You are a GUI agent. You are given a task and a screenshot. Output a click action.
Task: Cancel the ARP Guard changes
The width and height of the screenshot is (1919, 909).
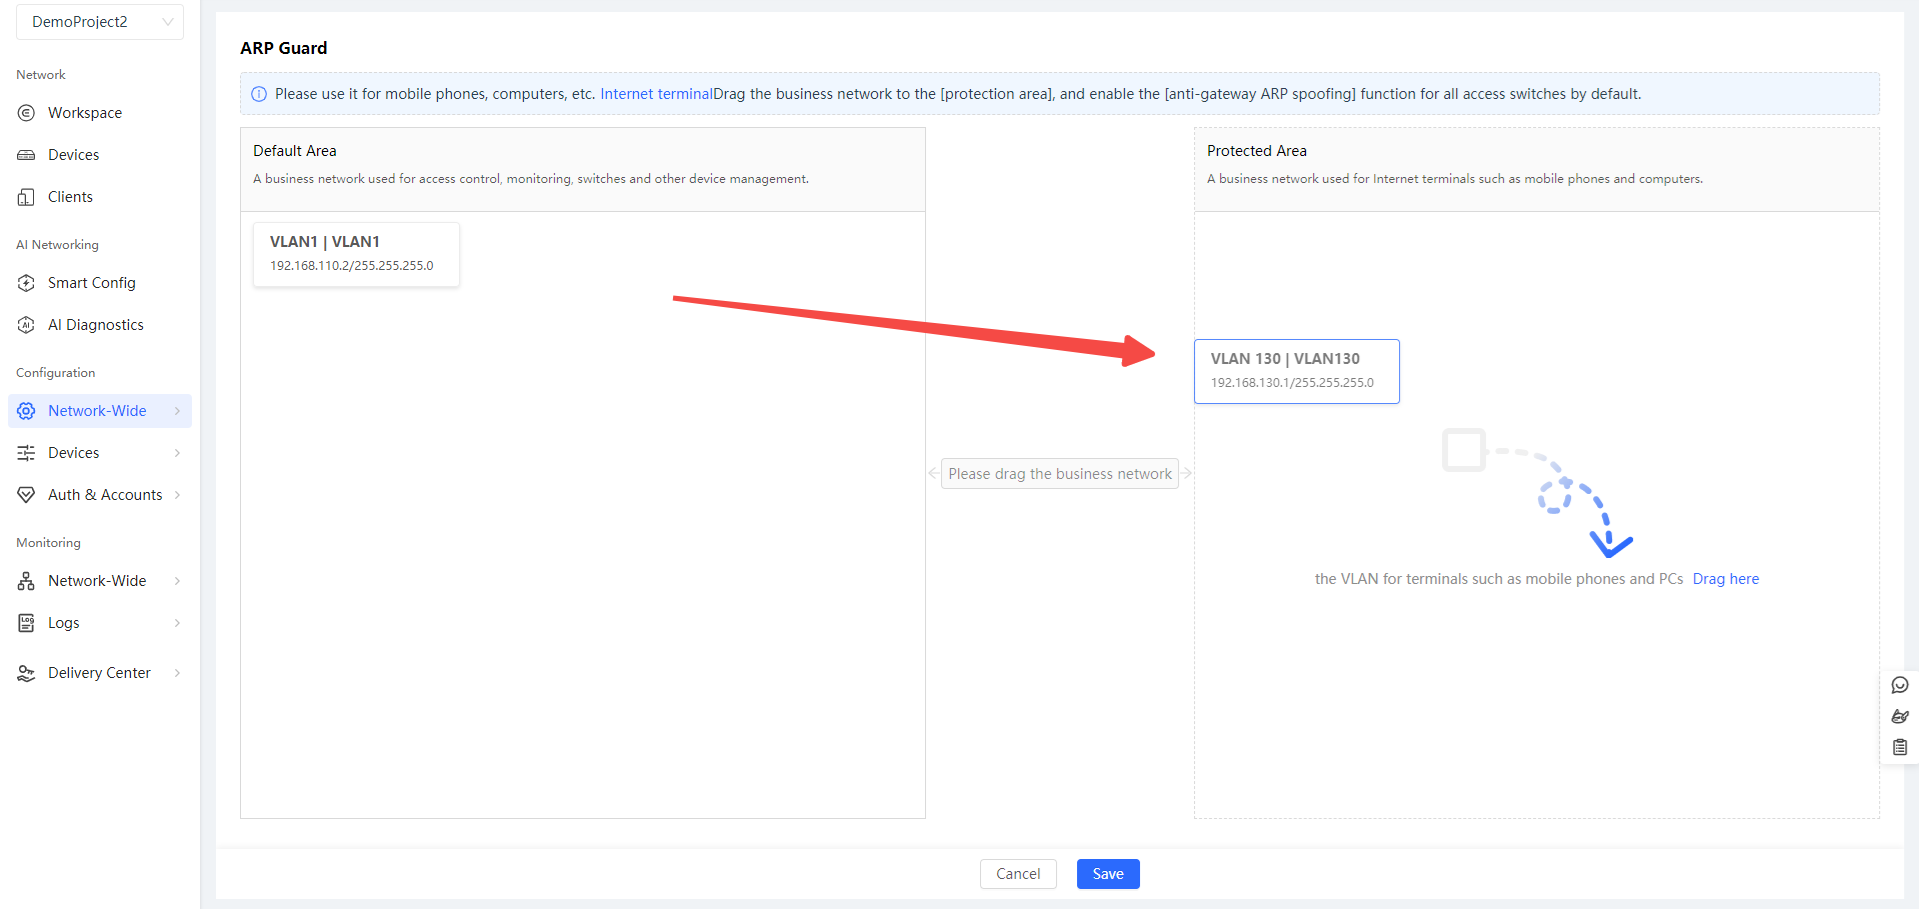coord(1017,874)
